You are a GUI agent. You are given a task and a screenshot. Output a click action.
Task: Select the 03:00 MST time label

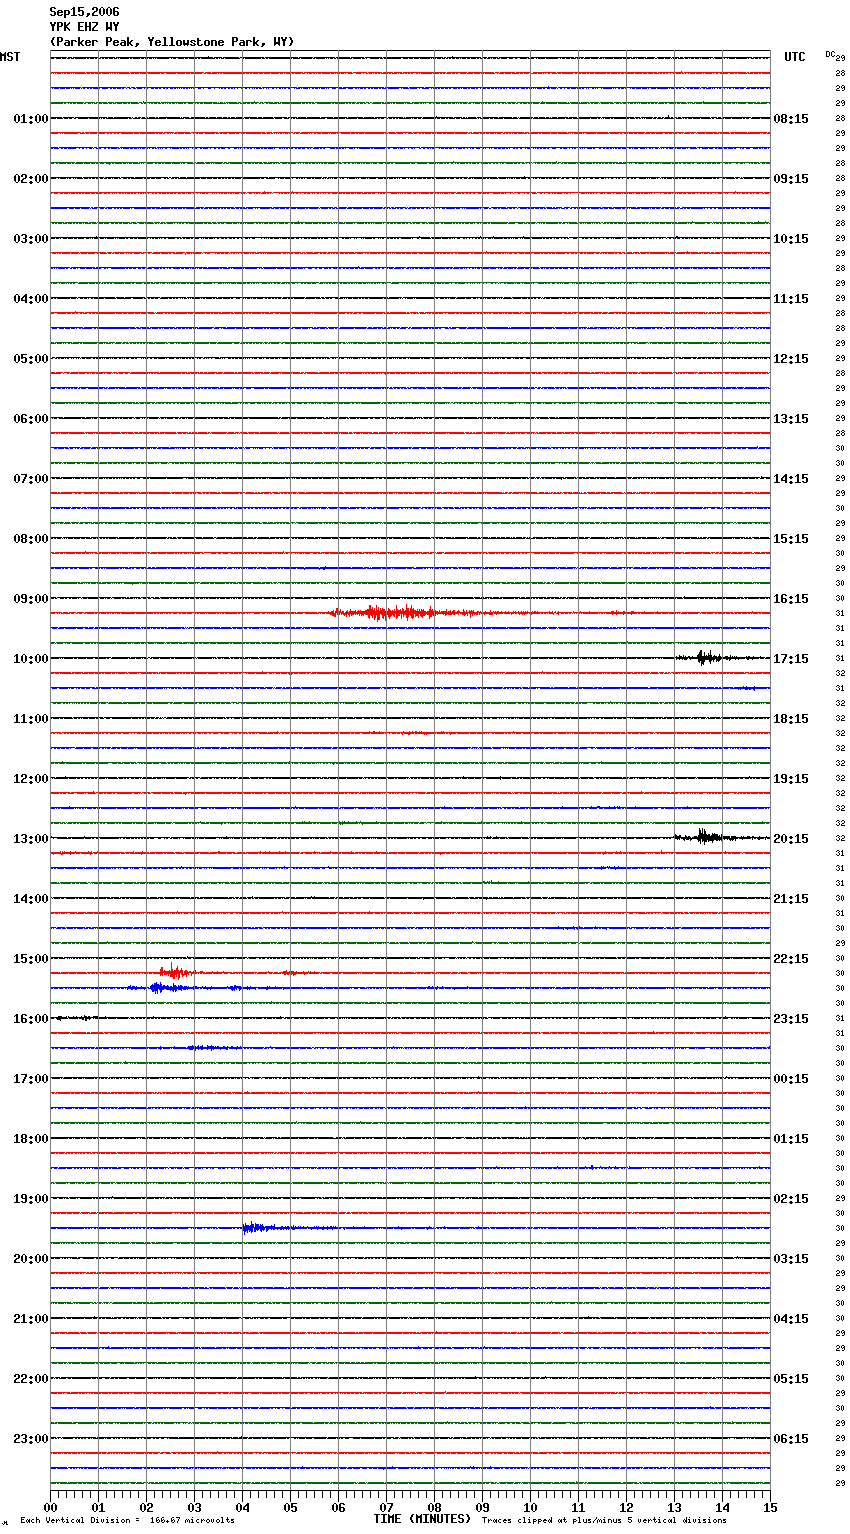click(31, 239)
